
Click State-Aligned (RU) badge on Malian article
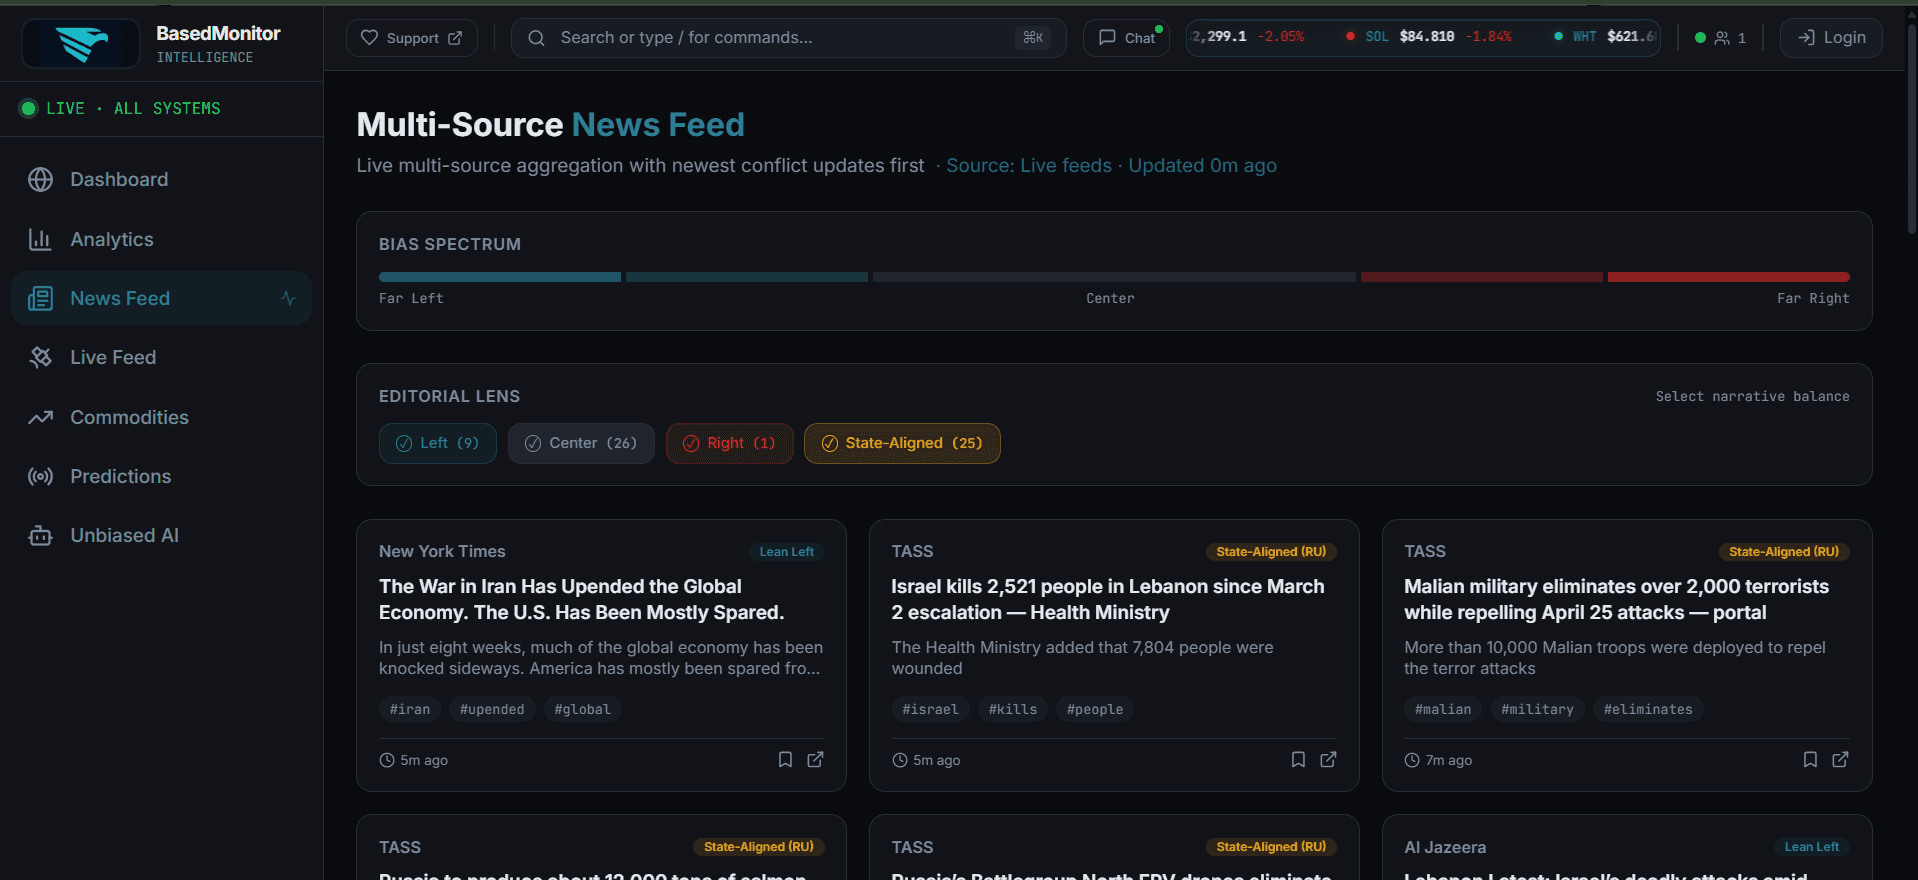click(x=1784, y=552)
